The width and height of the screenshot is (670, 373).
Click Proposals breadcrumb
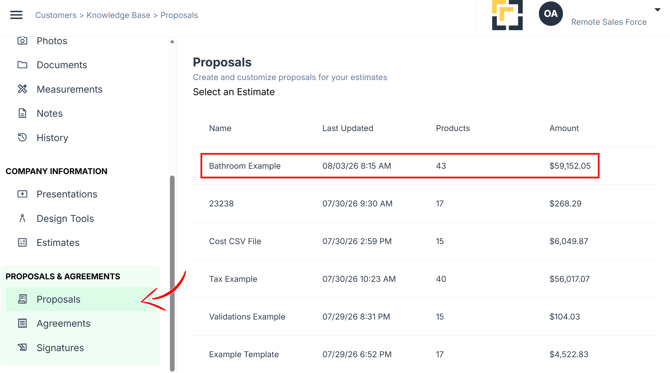click(x=179, y=15)
